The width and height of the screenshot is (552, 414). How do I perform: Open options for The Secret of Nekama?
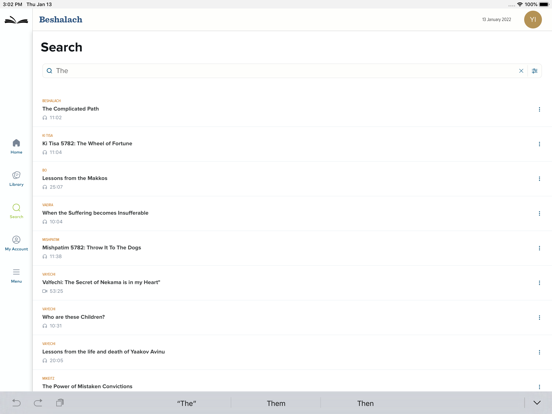[x=539, y=283]
